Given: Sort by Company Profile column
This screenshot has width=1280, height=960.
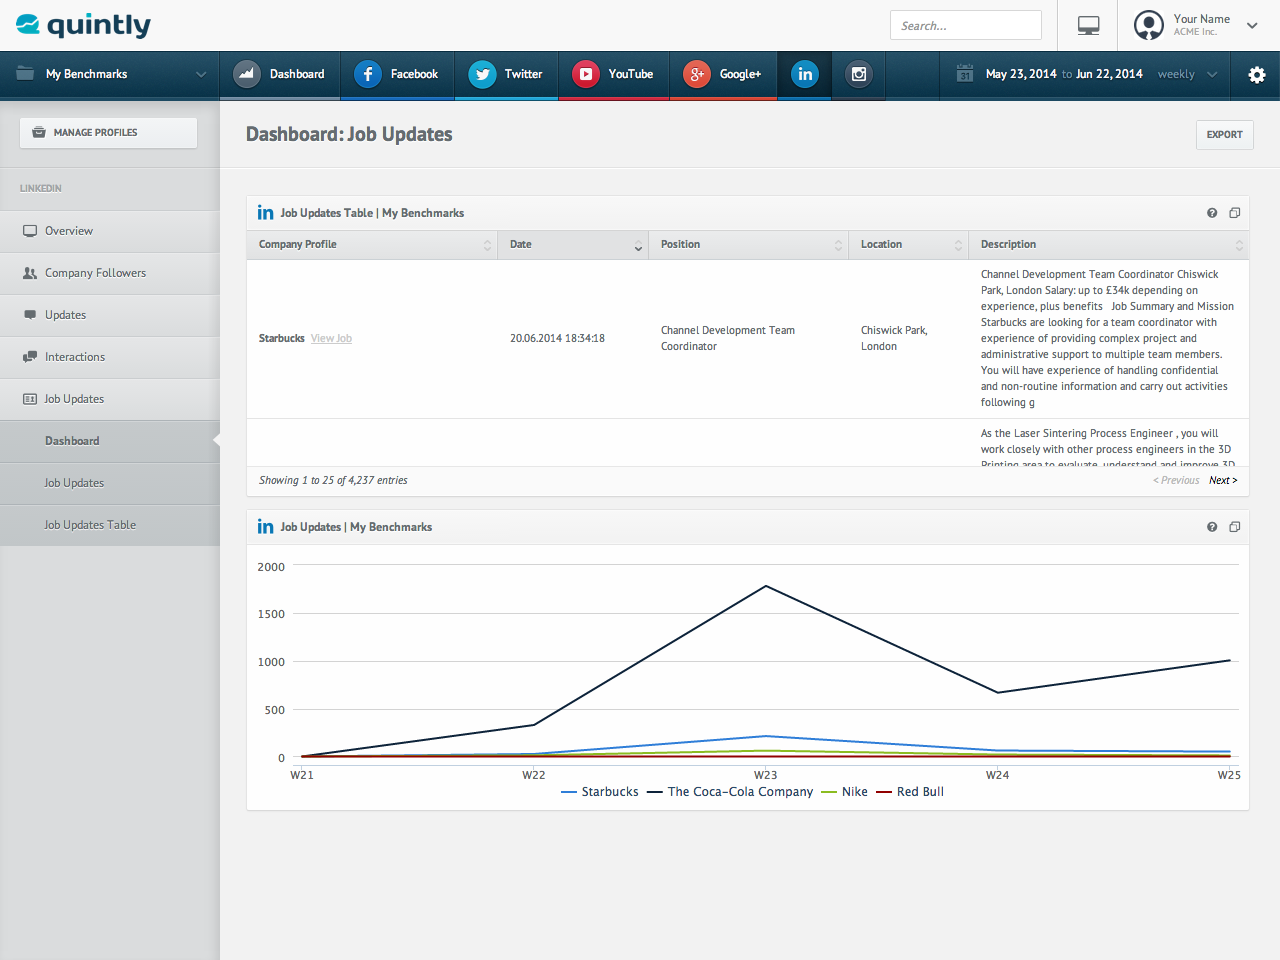Looking at the screenshot, I should point(372,245).
